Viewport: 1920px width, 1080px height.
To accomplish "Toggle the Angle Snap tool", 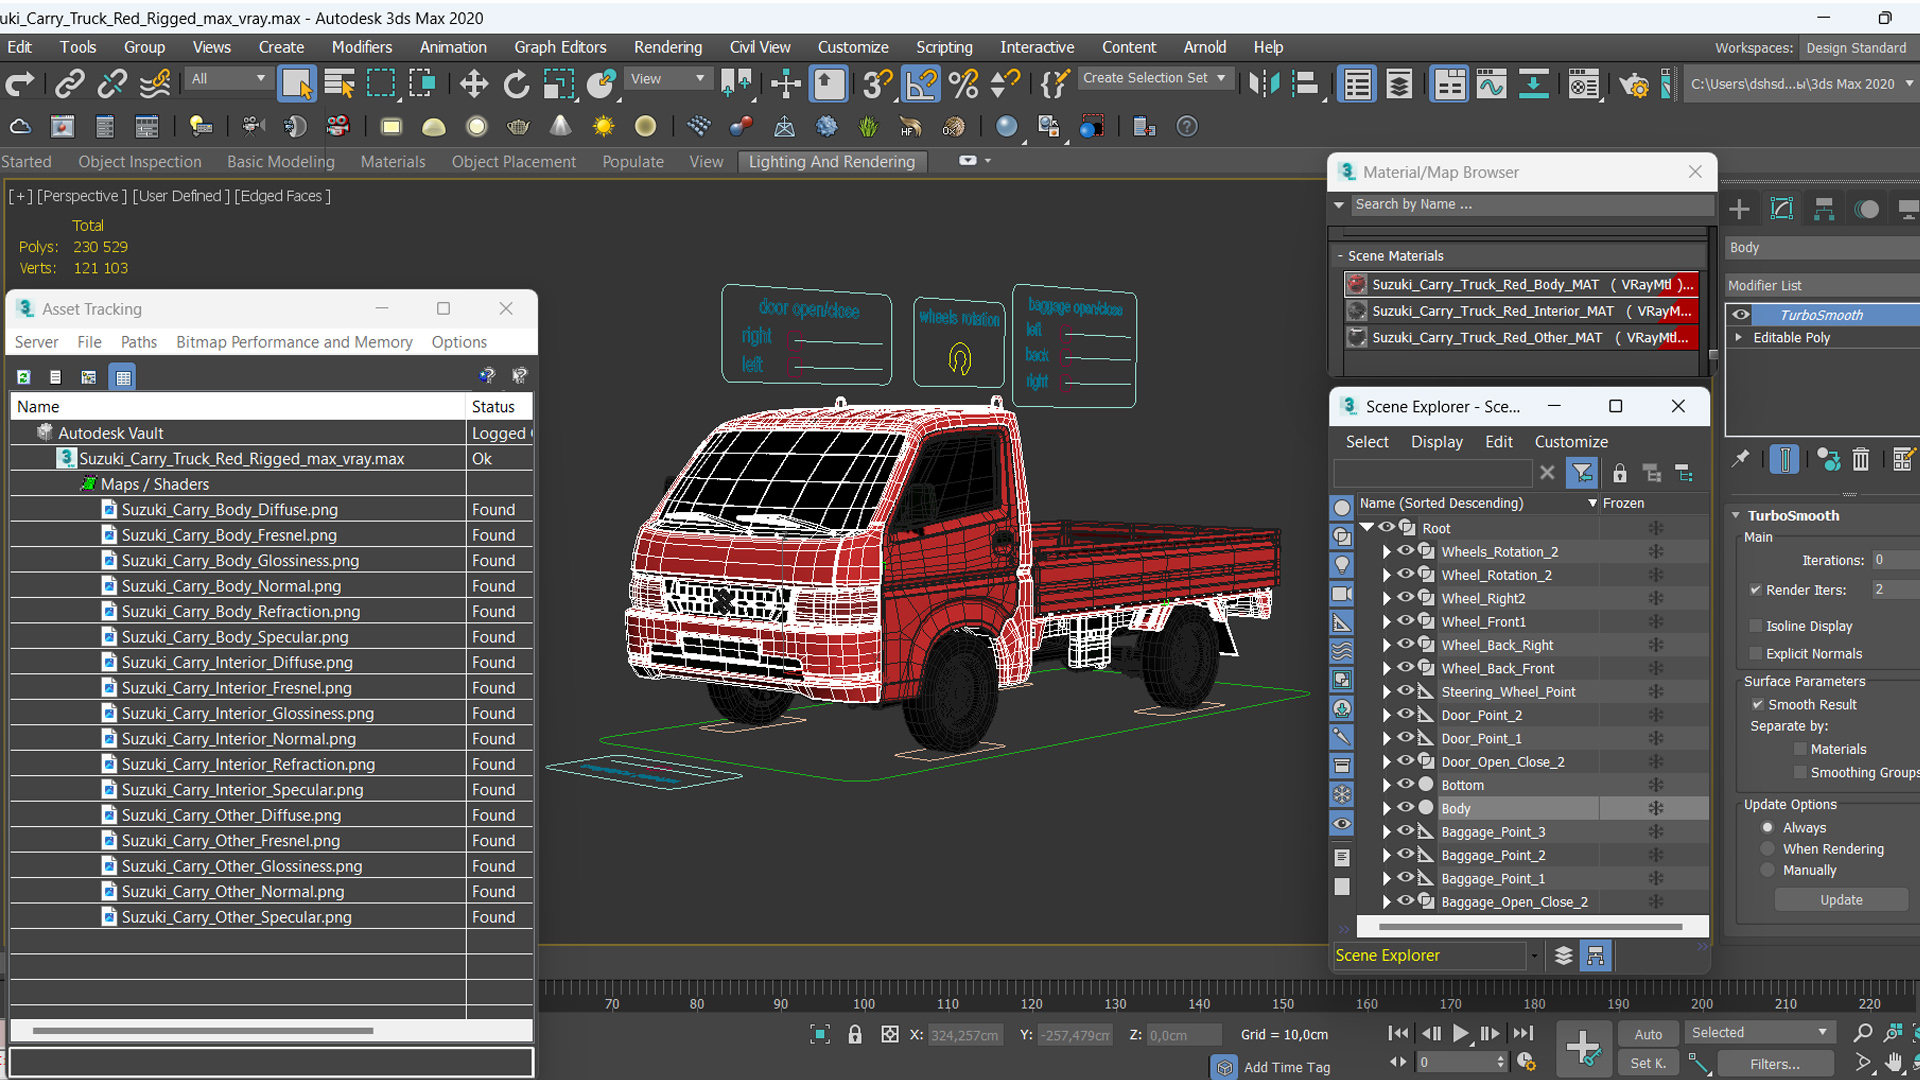I will 921,84.
